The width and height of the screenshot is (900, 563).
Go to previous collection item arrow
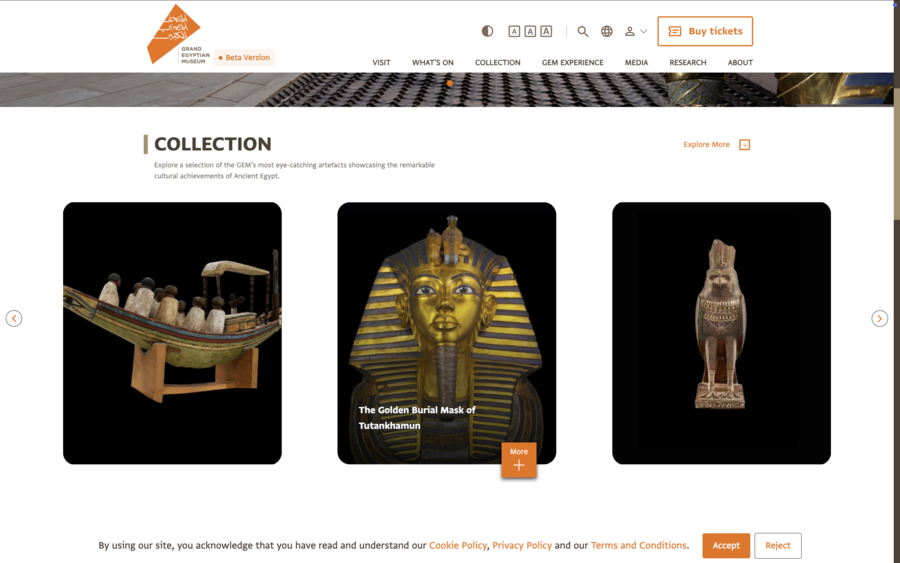coord(14,319)
